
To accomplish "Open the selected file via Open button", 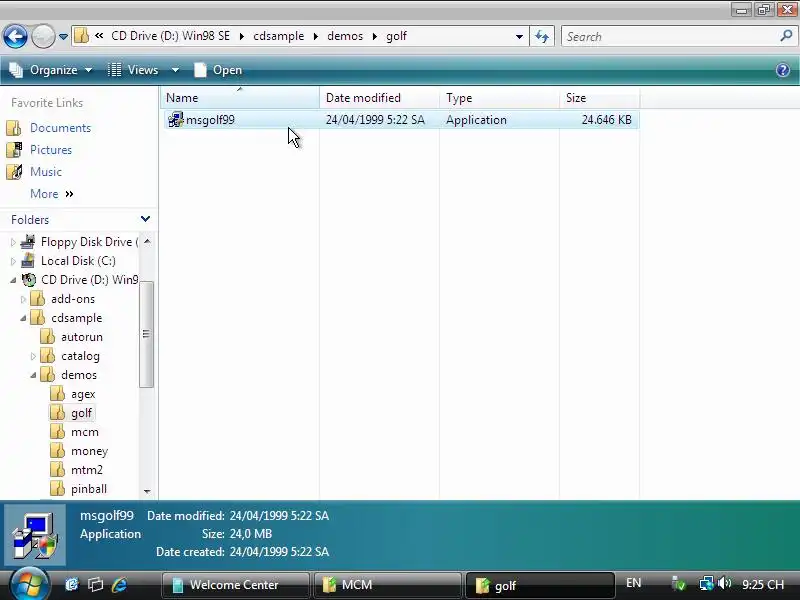I will (x=218, y=70).
